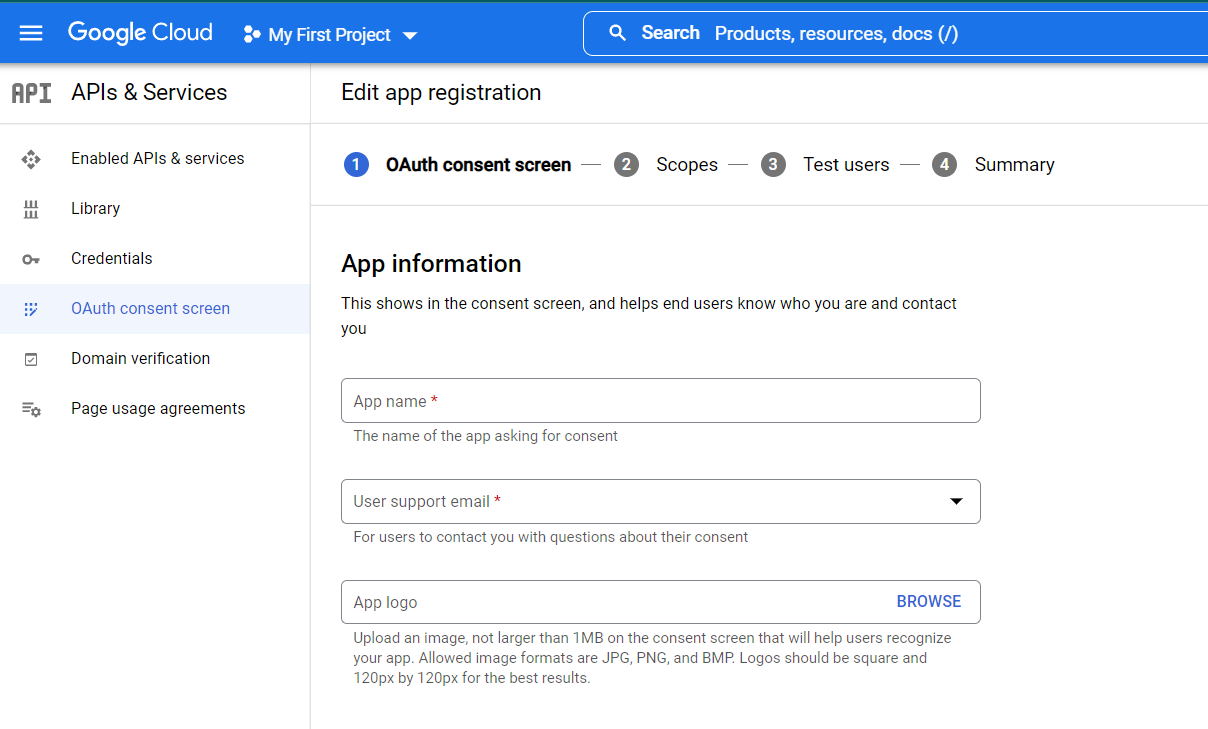
Task: Click the Domain verification checkbox icon
Action: point(31,359)
